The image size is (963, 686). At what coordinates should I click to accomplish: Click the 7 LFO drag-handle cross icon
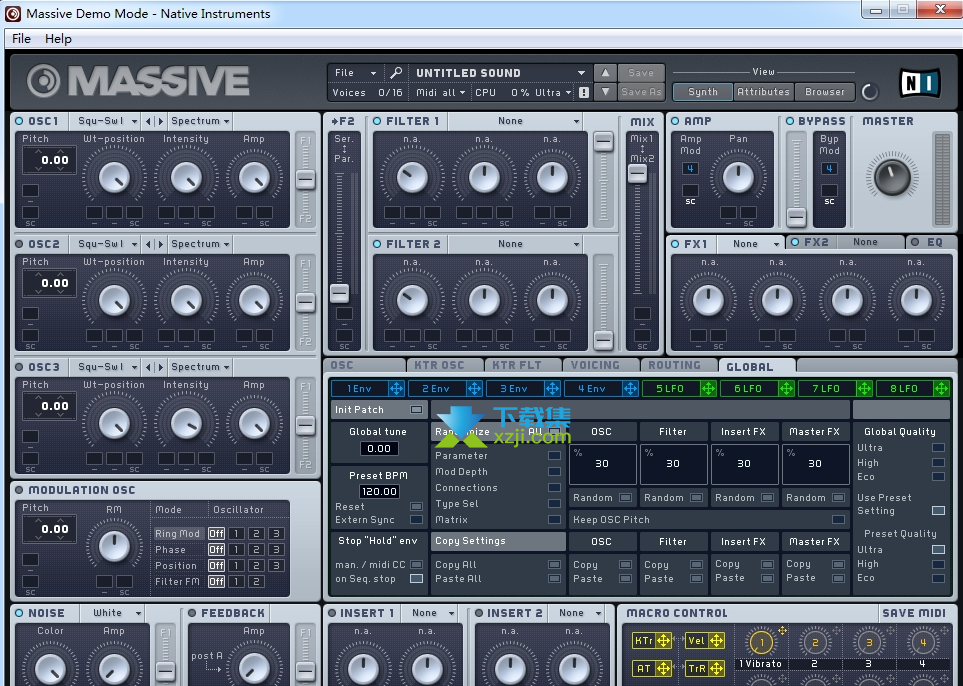[x=864, y=388]
